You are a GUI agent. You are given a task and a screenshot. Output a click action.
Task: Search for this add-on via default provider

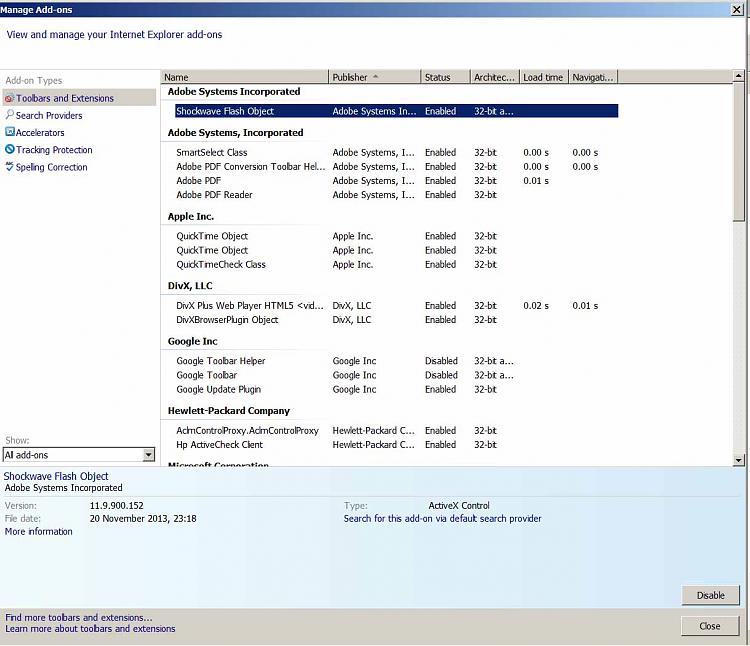coord(442,518)
